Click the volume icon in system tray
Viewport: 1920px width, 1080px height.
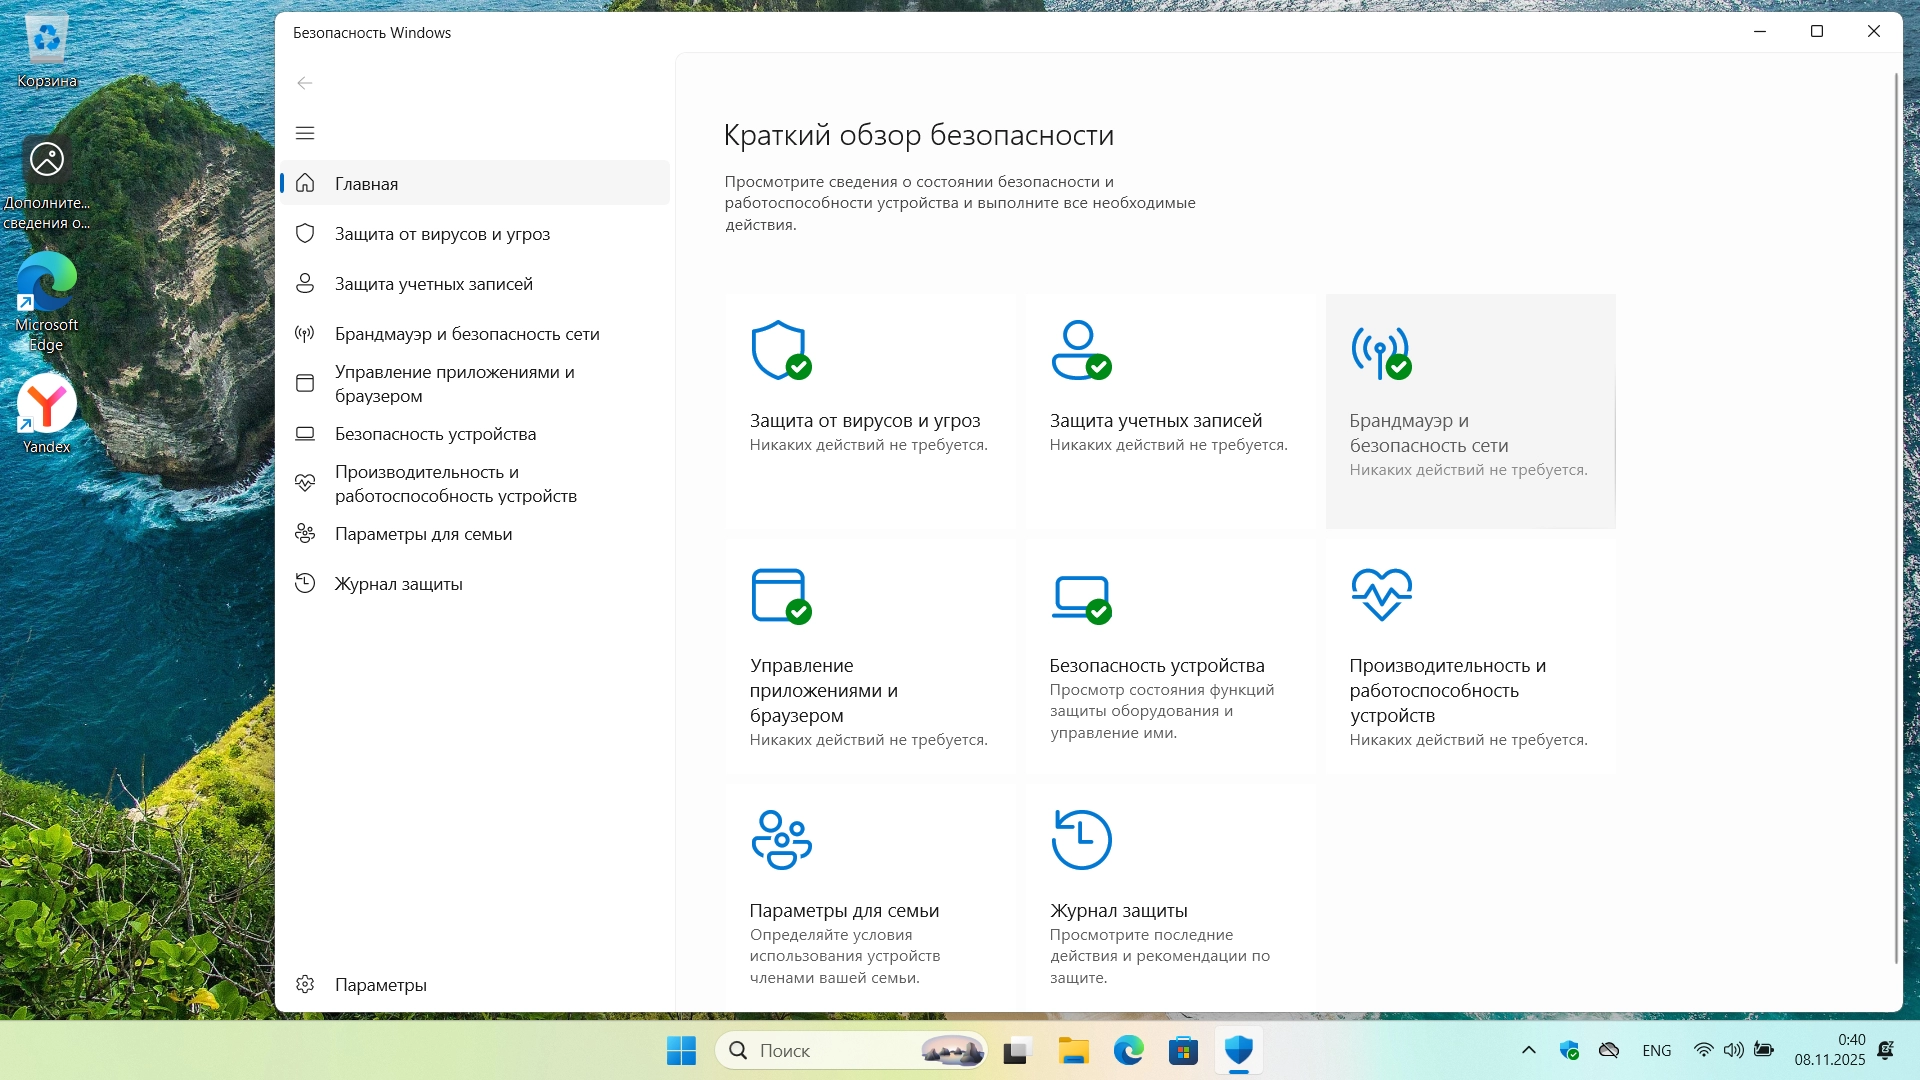click(x=1733, y=1050)
